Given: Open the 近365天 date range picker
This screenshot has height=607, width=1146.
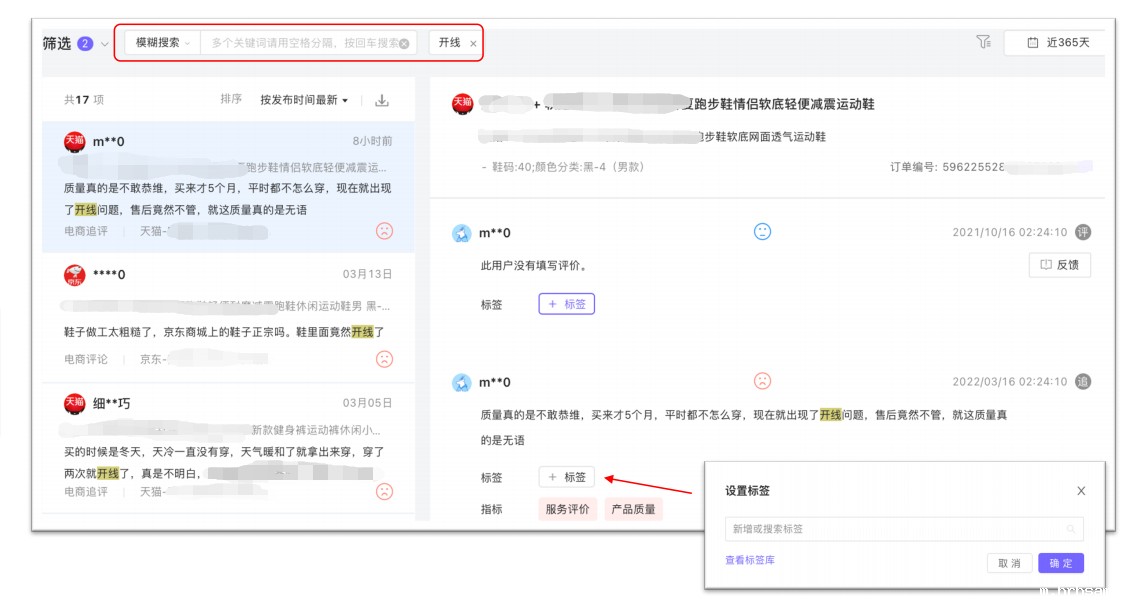Looking at the screenshot, I should point(1054,43).
